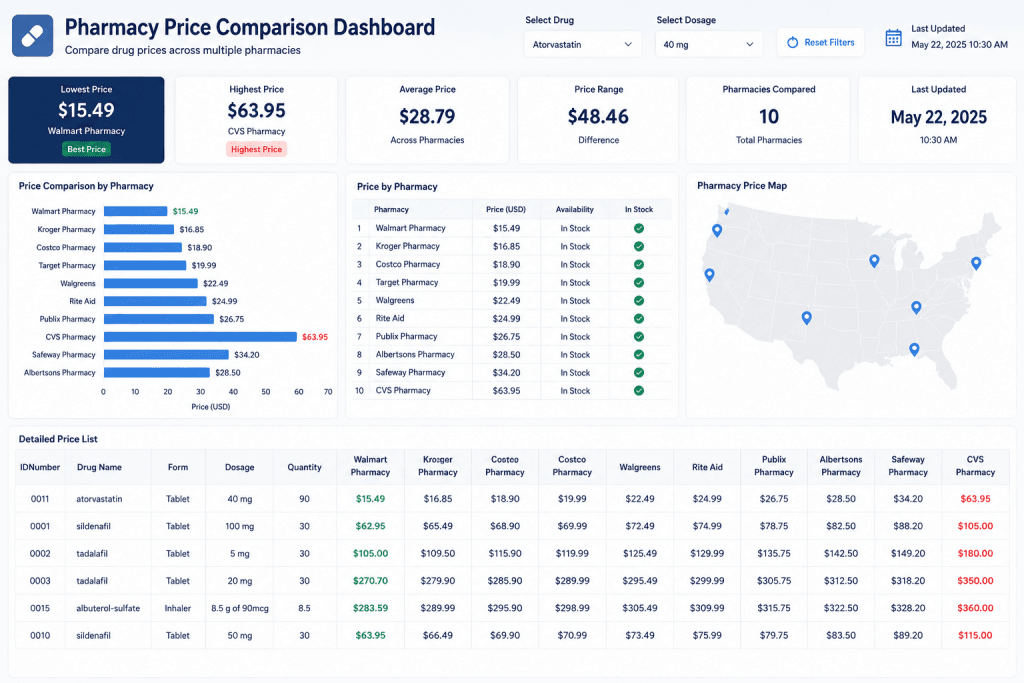Screen dimensions: 1024x683
Task: Click the Reset Filters button
Action: pos(820,42)
